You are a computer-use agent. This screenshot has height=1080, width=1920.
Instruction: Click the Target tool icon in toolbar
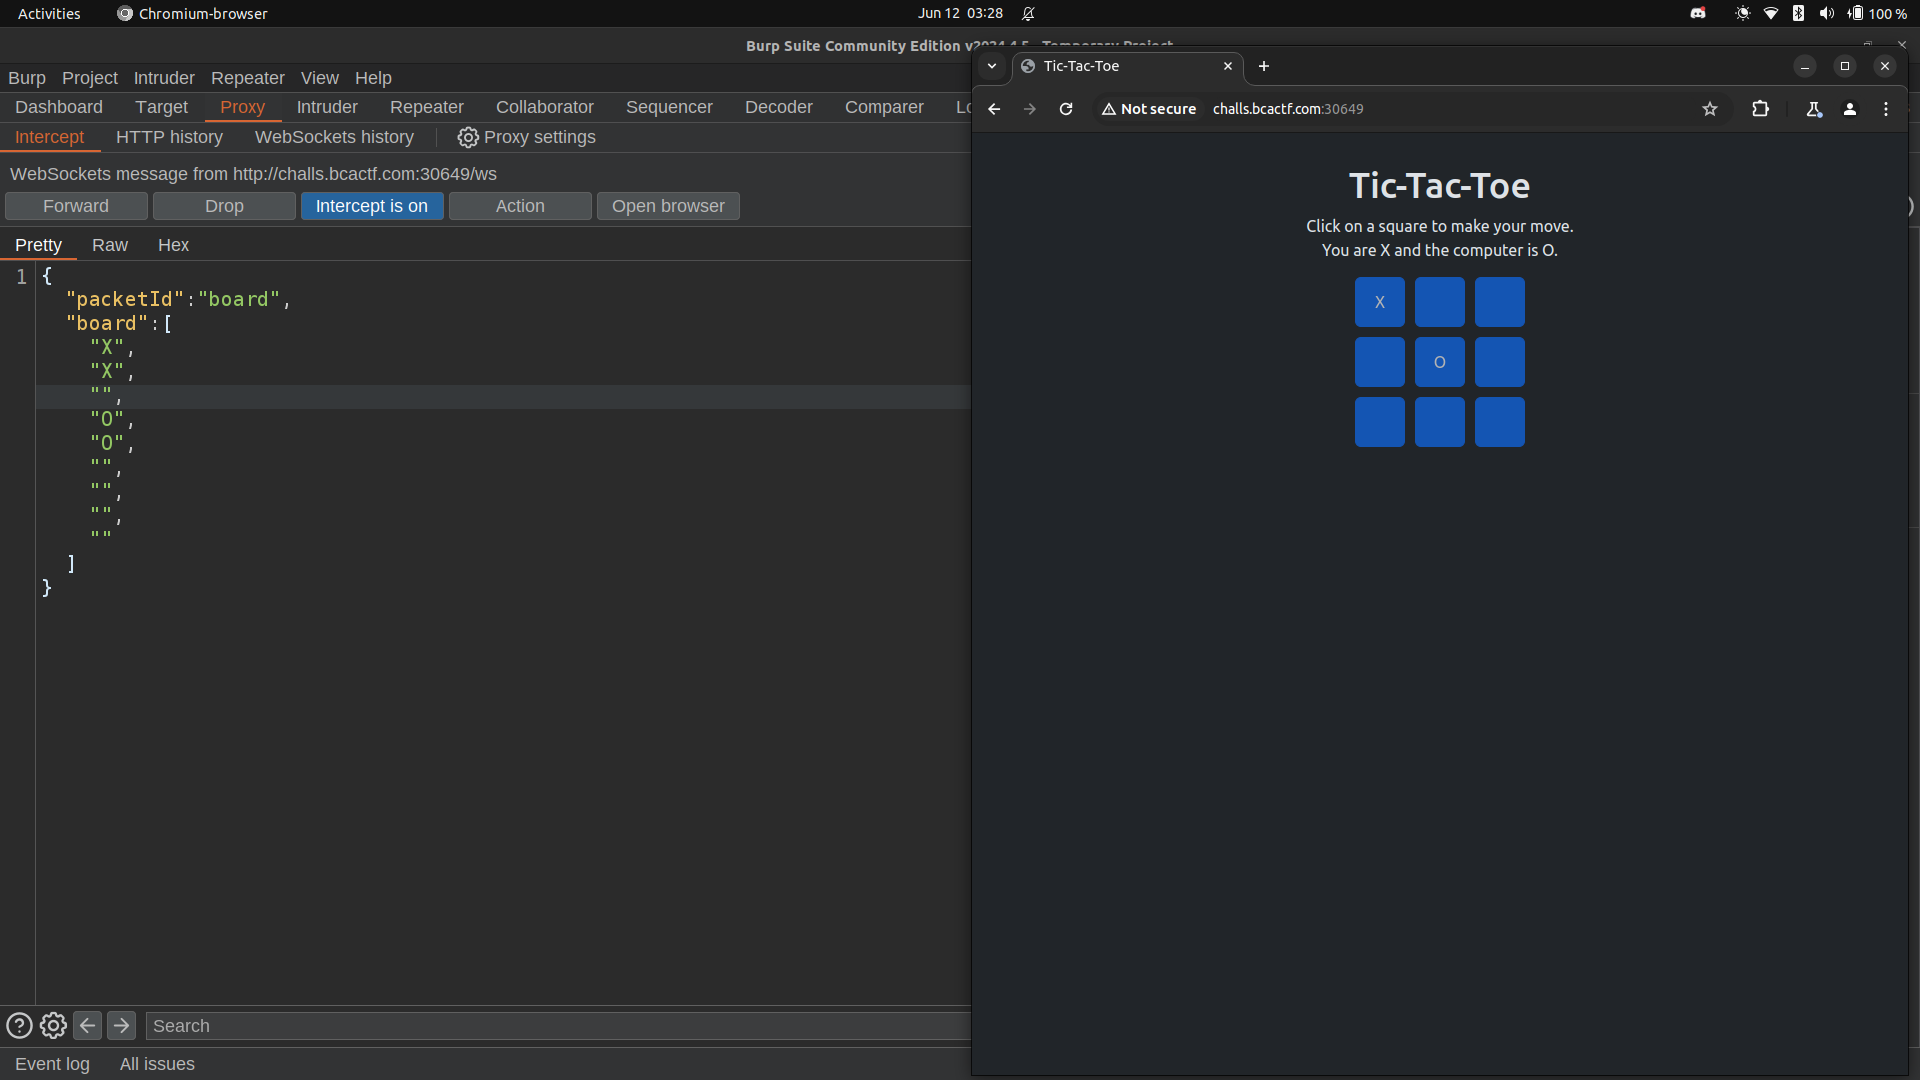[162, 105]
